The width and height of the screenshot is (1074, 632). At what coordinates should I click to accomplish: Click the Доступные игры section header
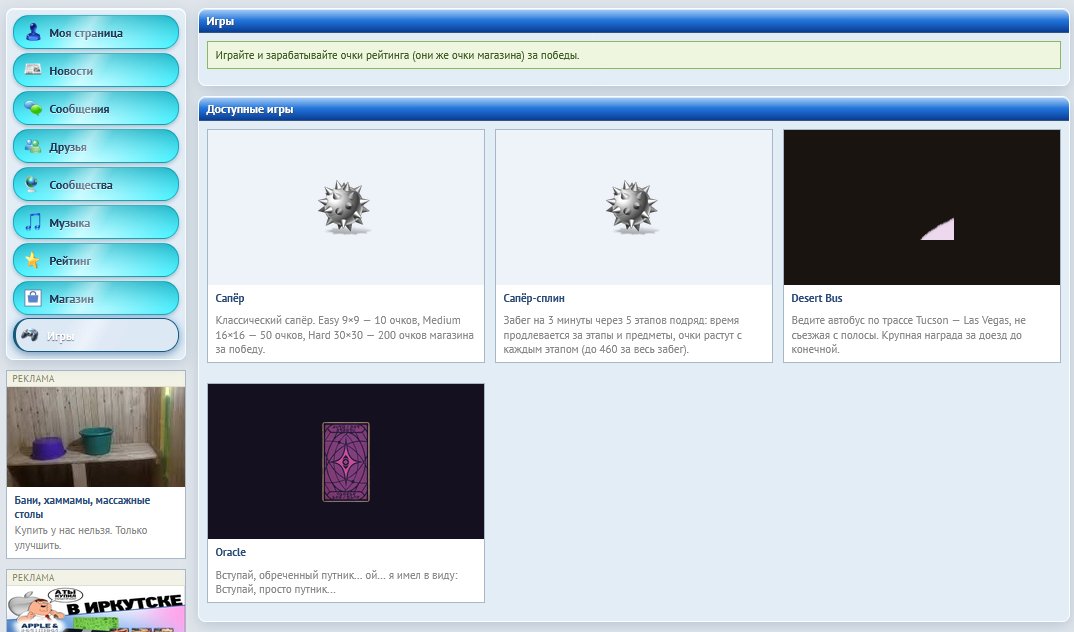pyautogui.click(x=634, y=109)
